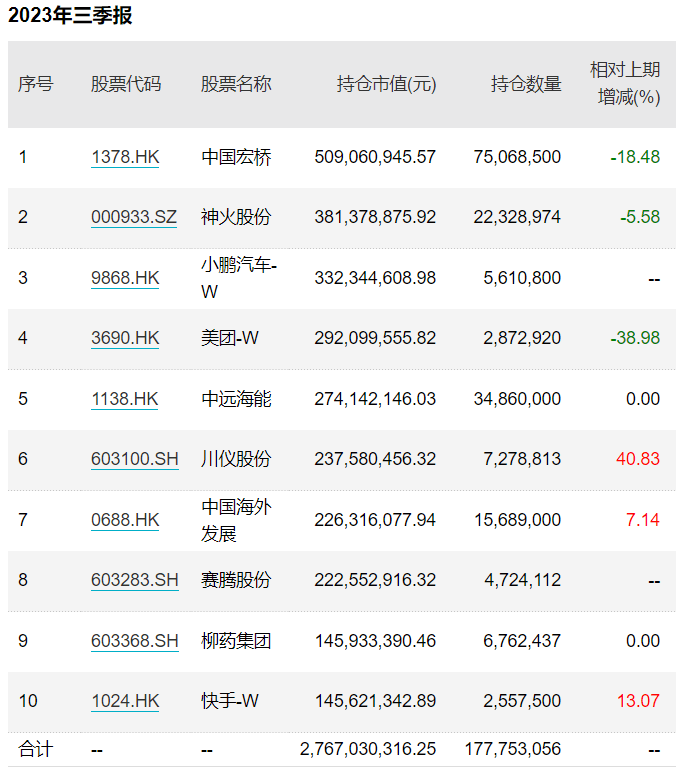Click the 40.83 change value for 川仪股份
676x773 pixels.
tap(638, 459)
